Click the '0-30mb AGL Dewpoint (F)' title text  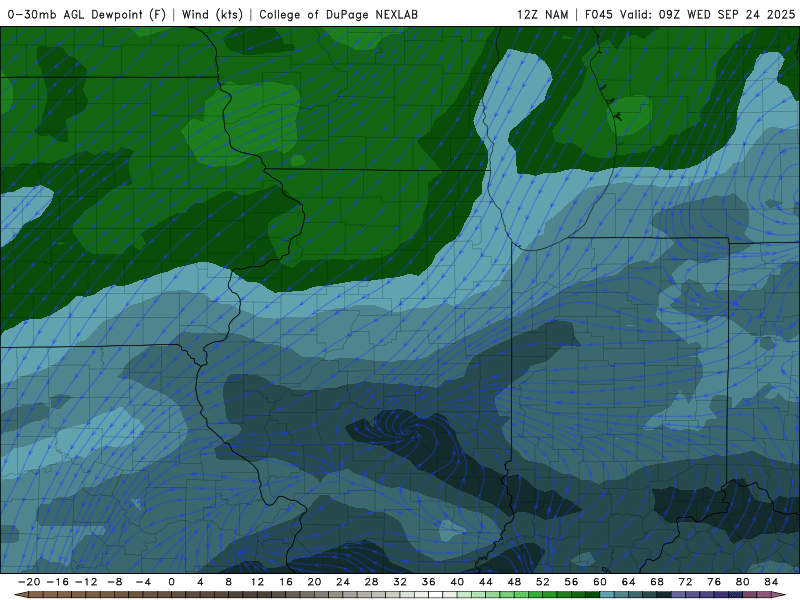[x=87, y=14]
